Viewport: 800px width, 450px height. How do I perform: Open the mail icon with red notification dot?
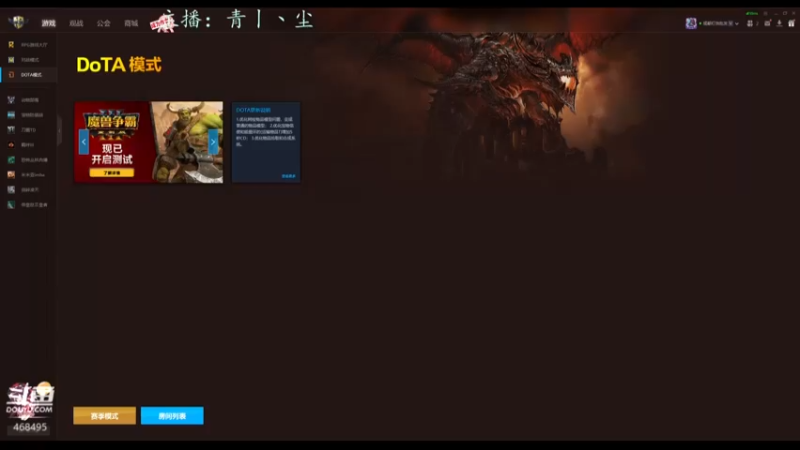click(767, 23)
